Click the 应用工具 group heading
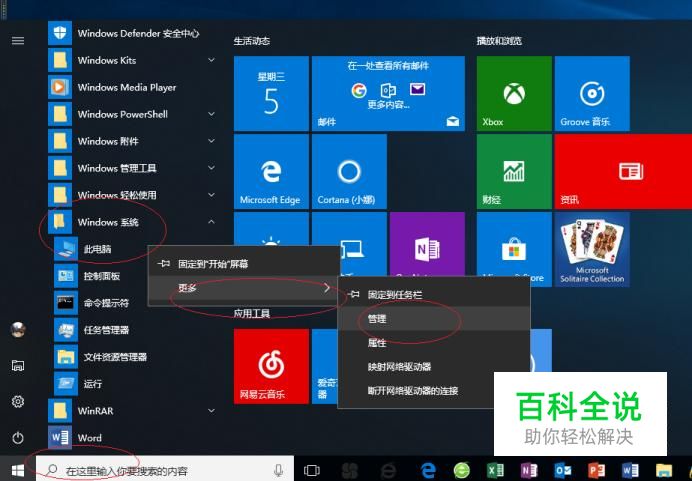This screenshot has height=481, width=692. pos(252,314)
